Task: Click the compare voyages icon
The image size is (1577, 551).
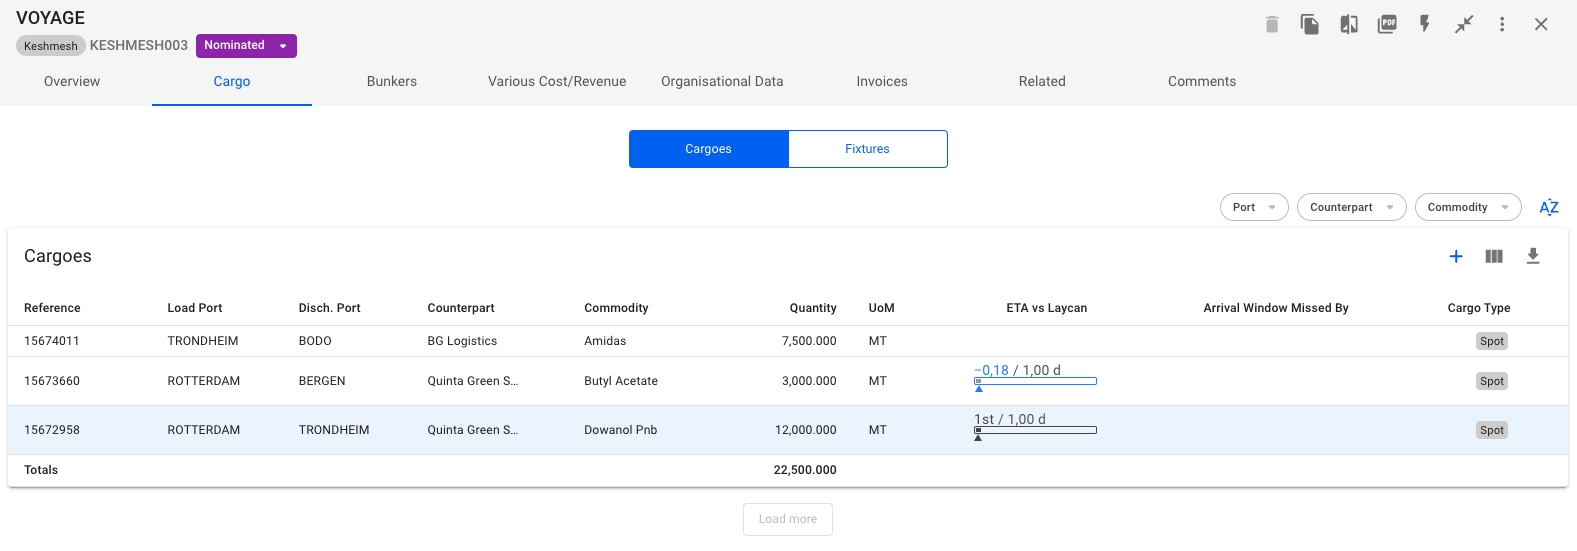Action: click(1348, 24)
